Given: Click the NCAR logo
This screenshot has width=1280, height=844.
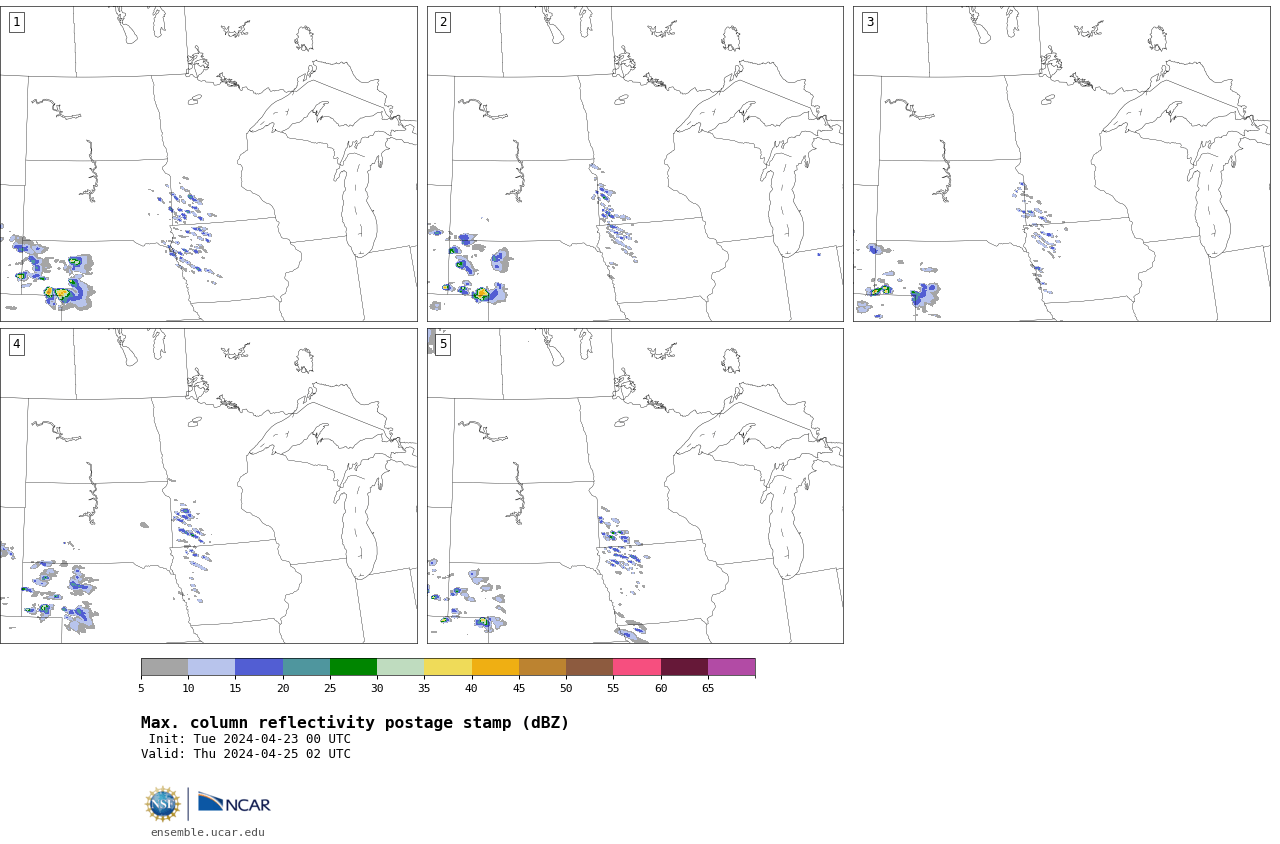Looking at the screenshot, I should [234, 803].
